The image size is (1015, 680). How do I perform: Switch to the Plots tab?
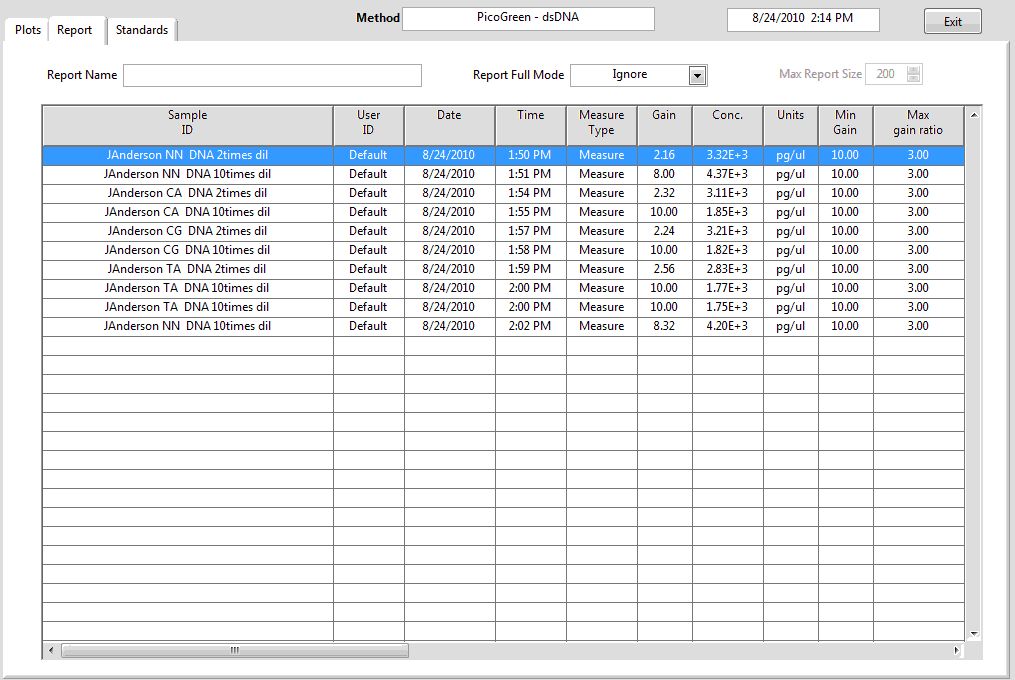point(27,30)
